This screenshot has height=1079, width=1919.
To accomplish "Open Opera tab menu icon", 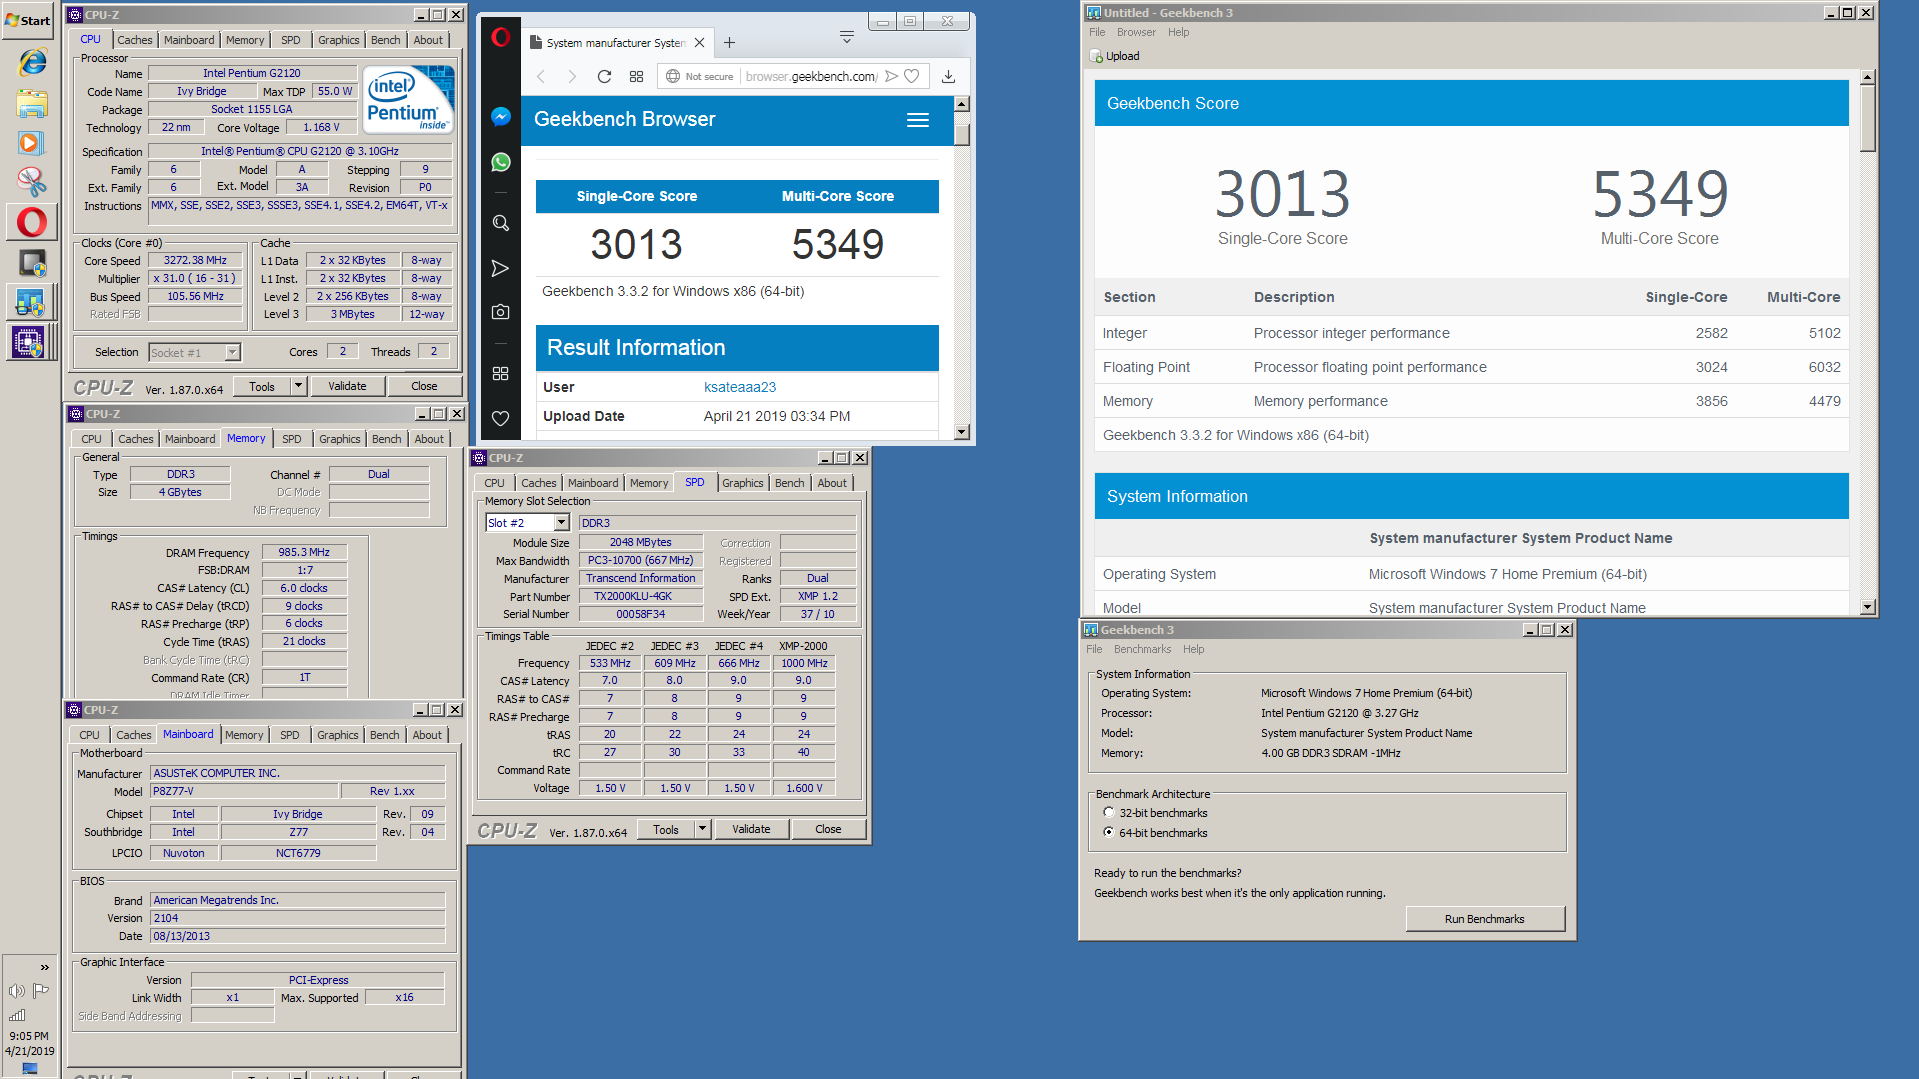I will point(847,38).
